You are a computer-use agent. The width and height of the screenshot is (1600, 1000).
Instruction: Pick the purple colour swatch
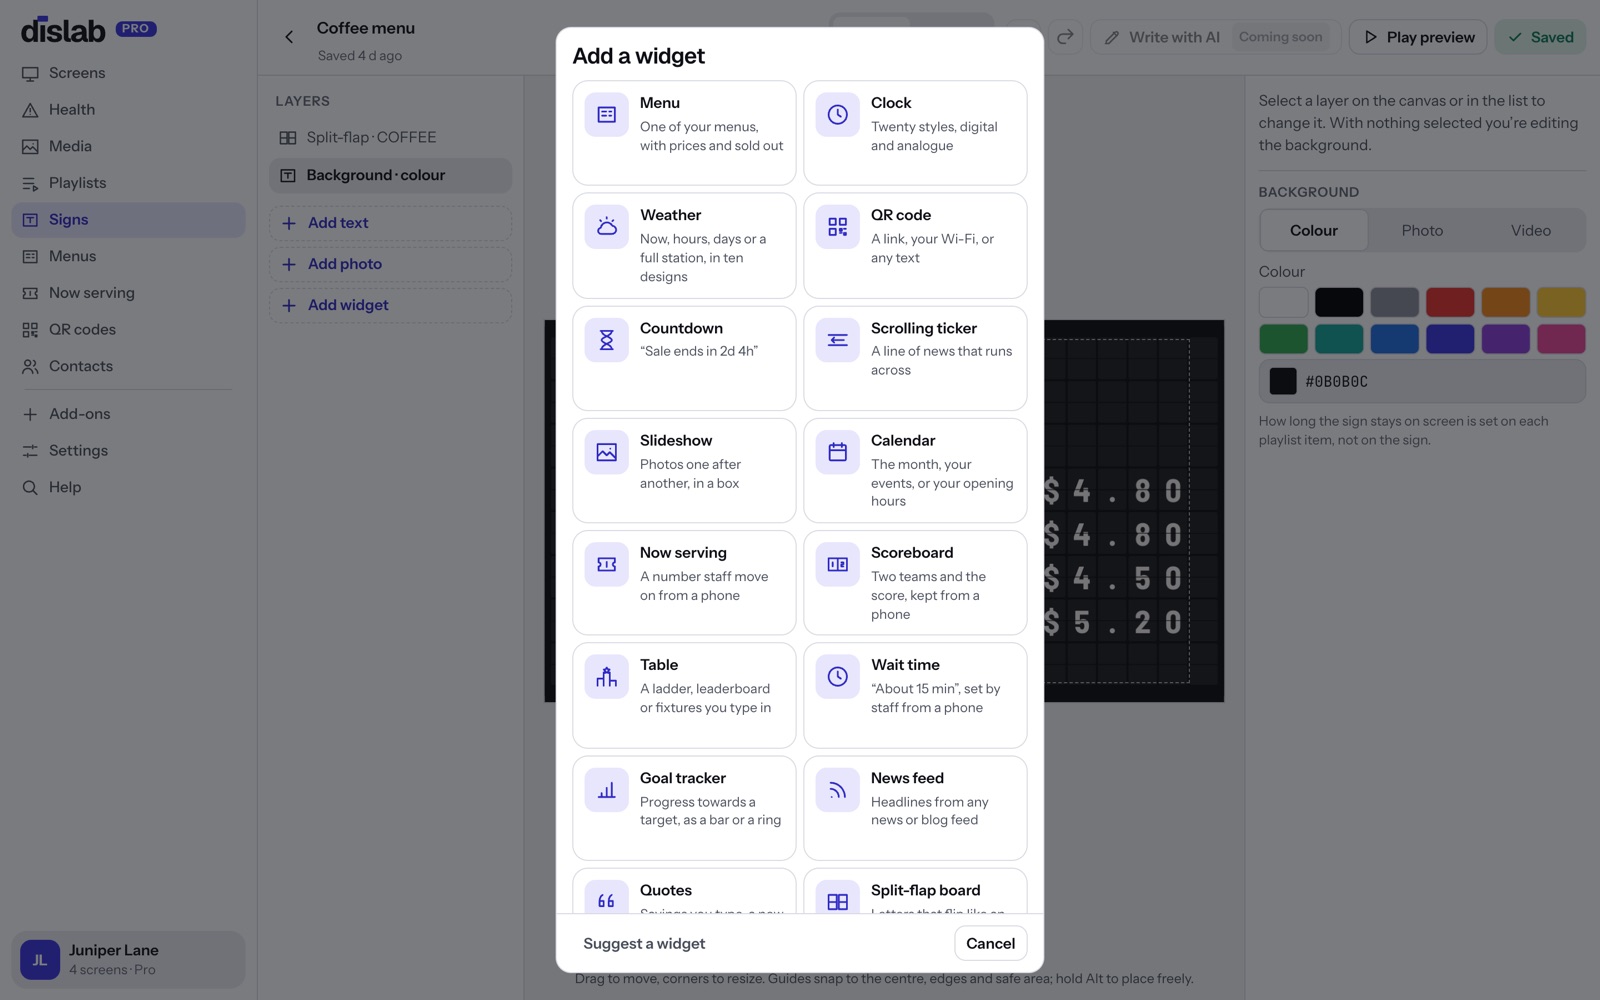tap(1506, 339)
